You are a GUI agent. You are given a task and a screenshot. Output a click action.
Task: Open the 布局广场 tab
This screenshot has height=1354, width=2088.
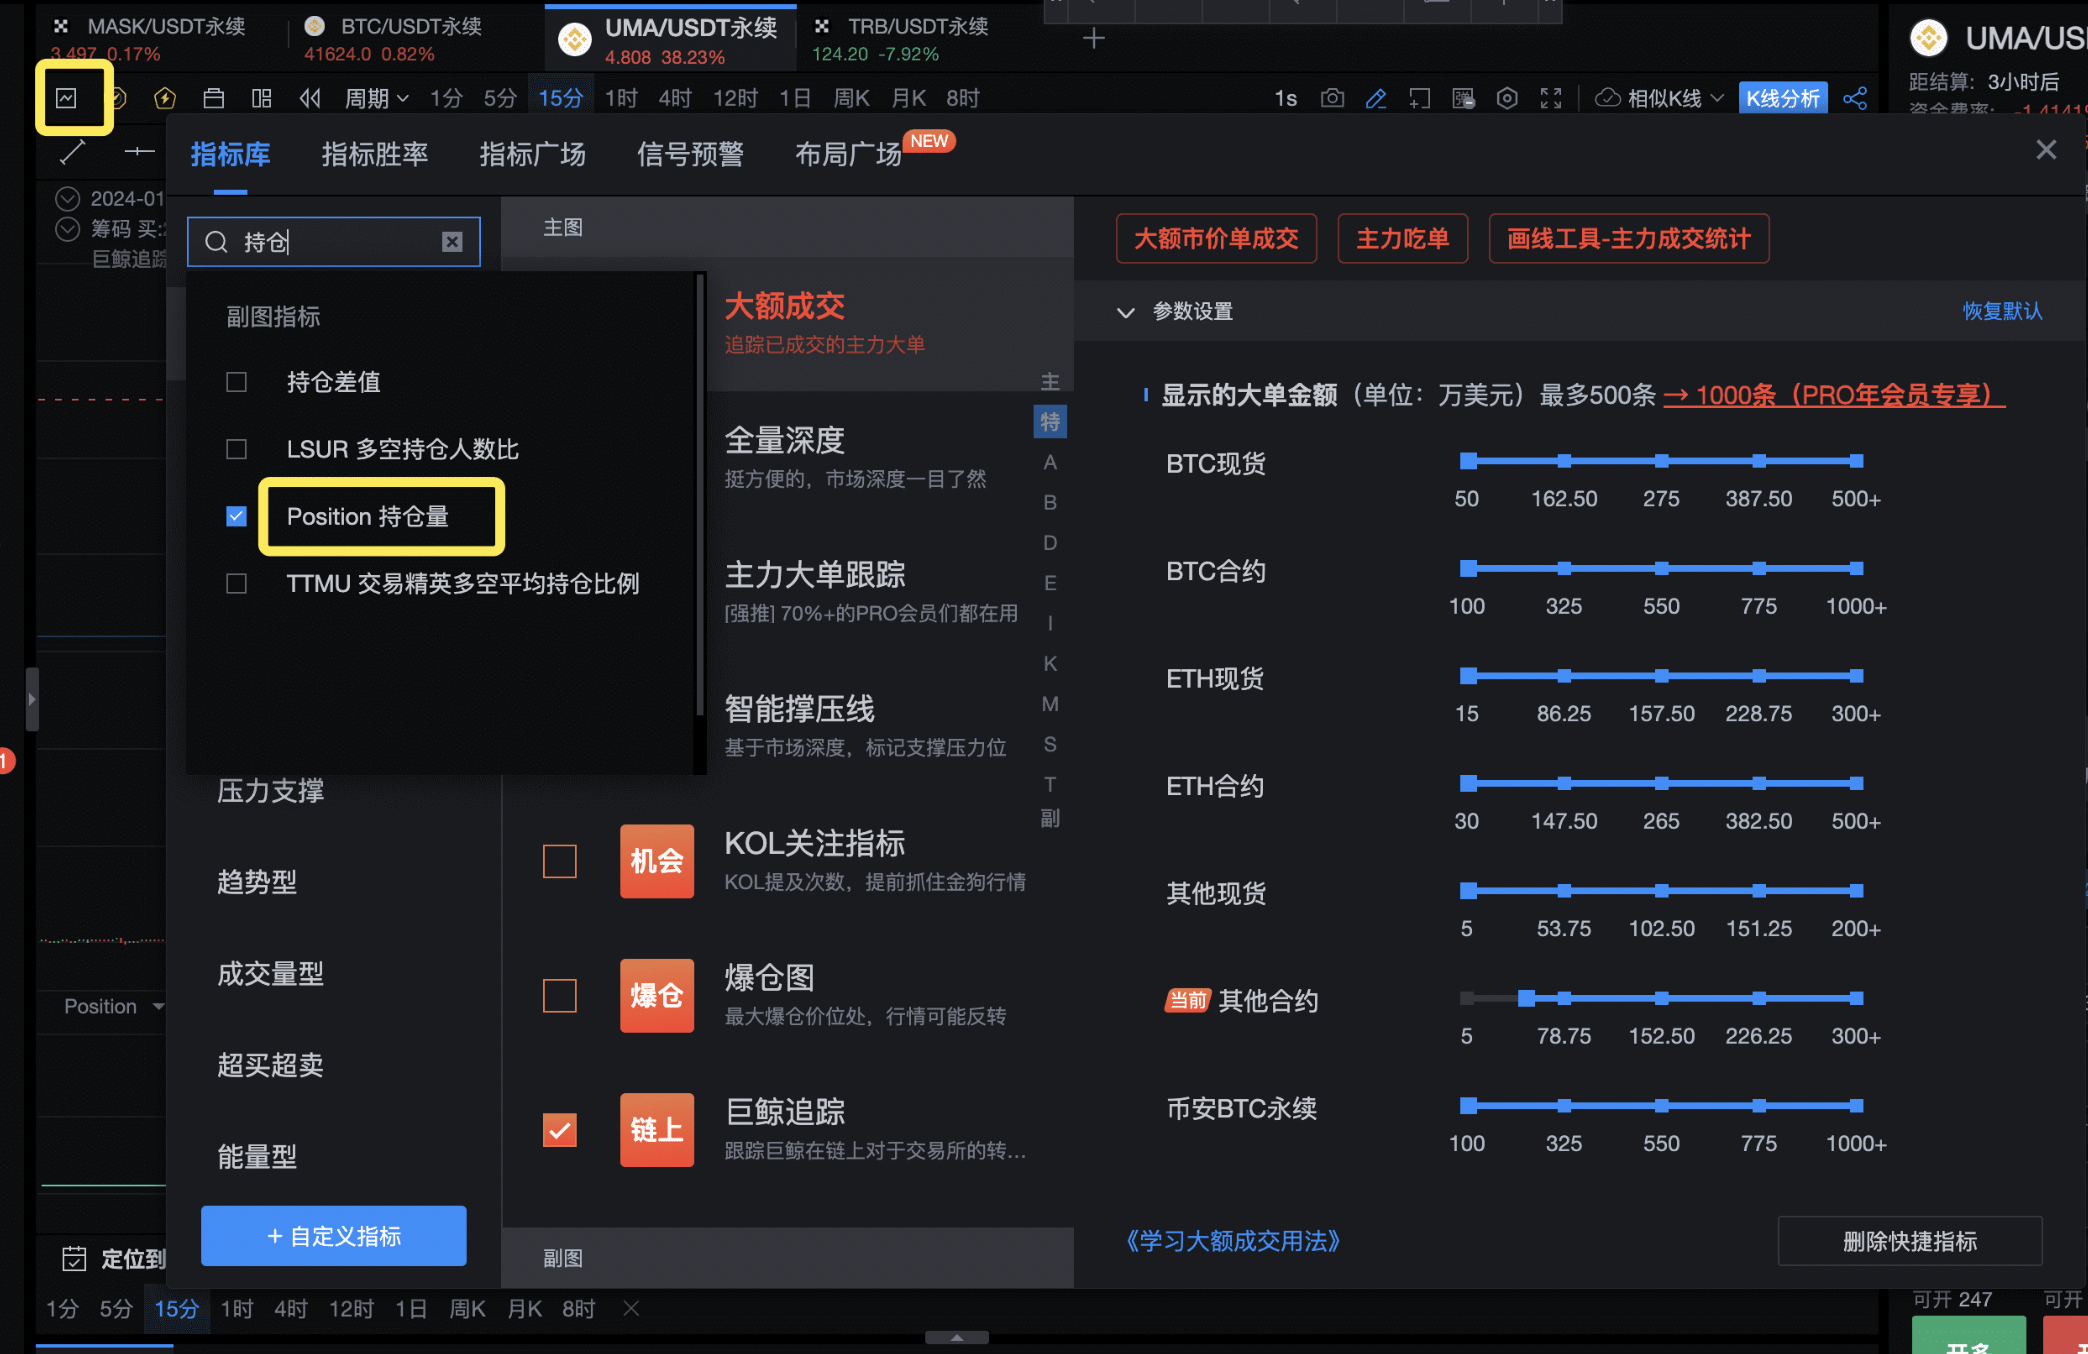click(x=849, y=154)
